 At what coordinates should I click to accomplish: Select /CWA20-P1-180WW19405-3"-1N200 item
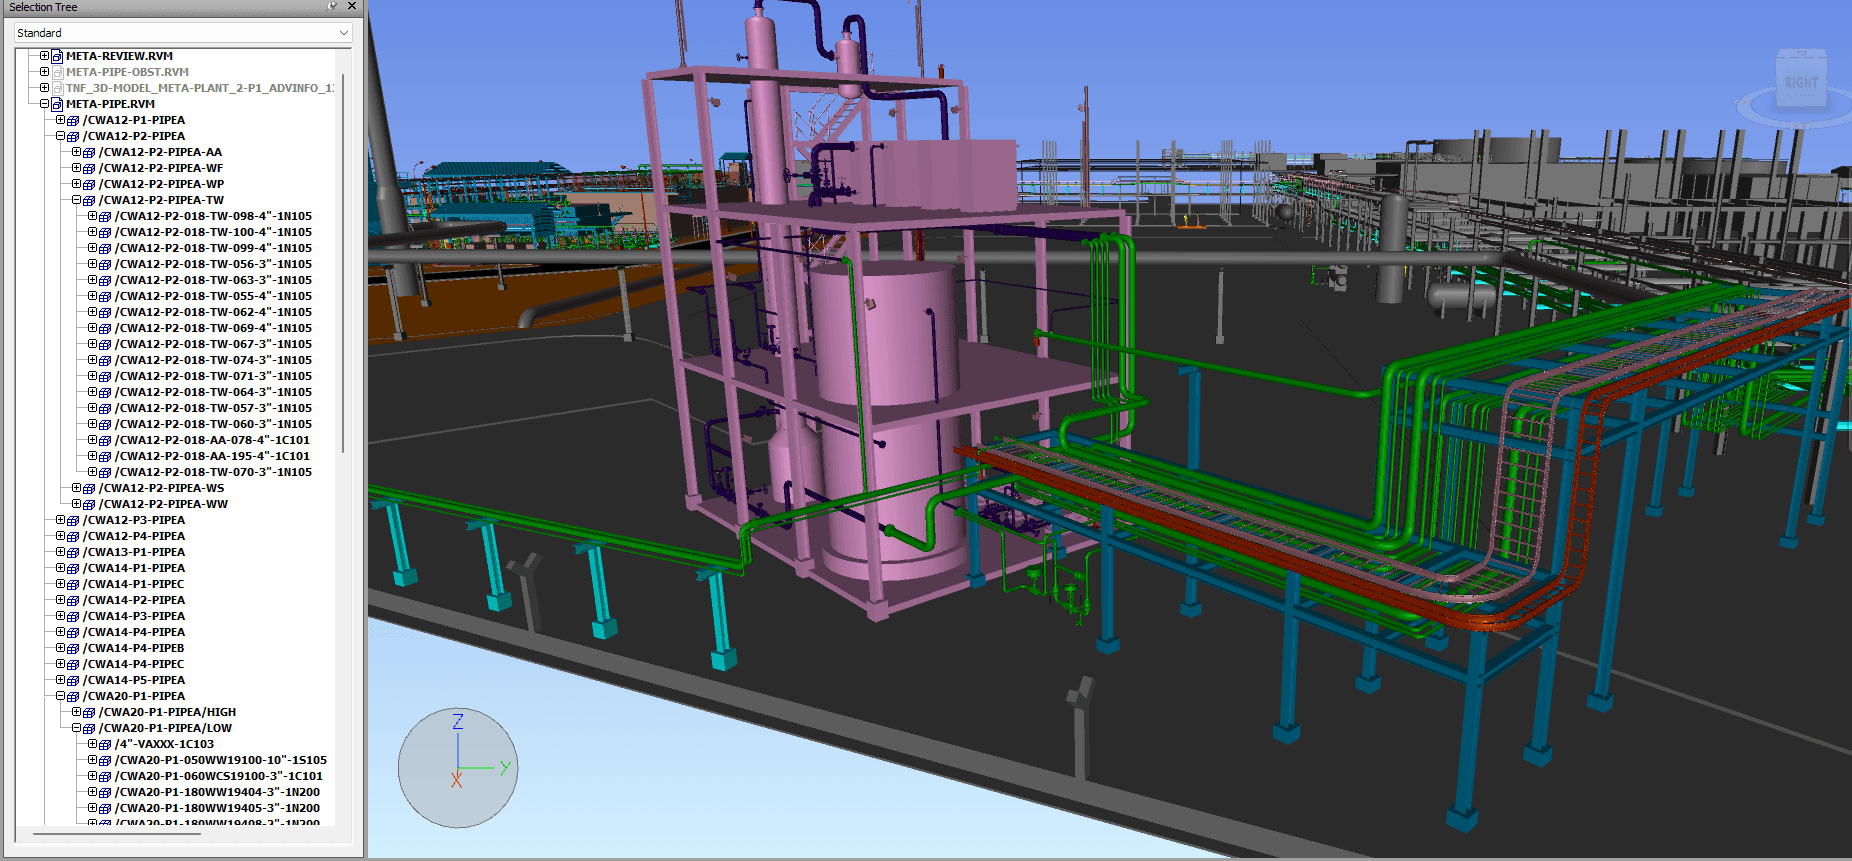[217, 808]
